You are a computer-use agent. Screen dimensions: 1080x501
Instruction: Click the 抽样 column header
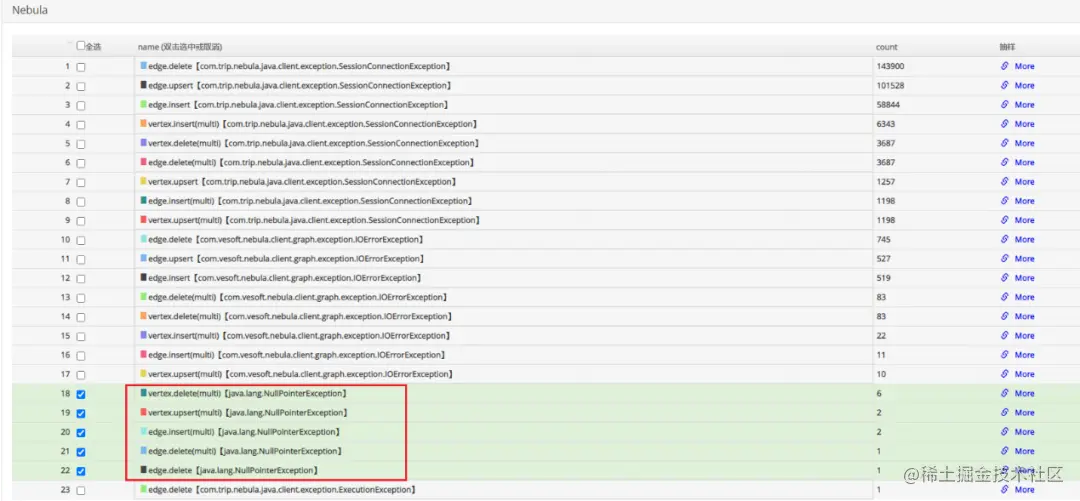pos(1008,47)
